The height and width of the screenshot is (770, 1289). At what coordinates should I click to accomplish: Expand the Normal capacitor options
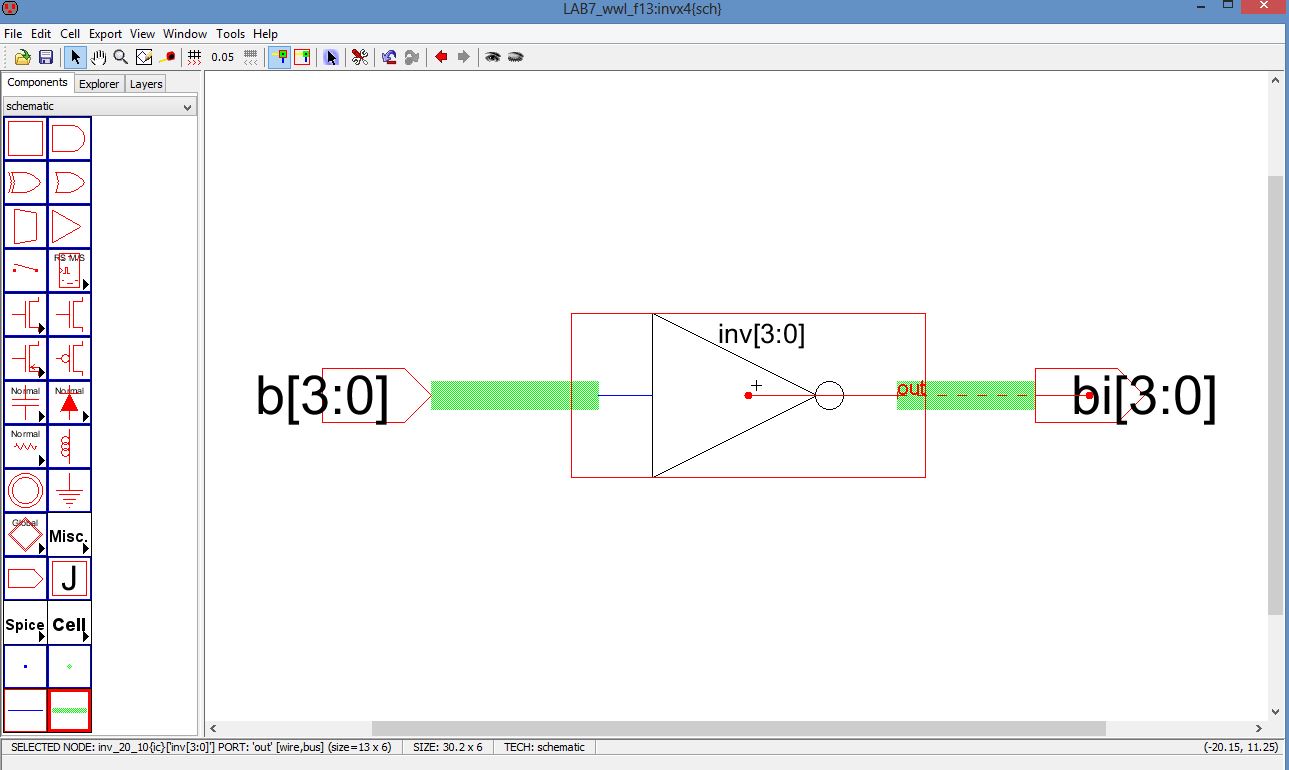pos(42,417)
